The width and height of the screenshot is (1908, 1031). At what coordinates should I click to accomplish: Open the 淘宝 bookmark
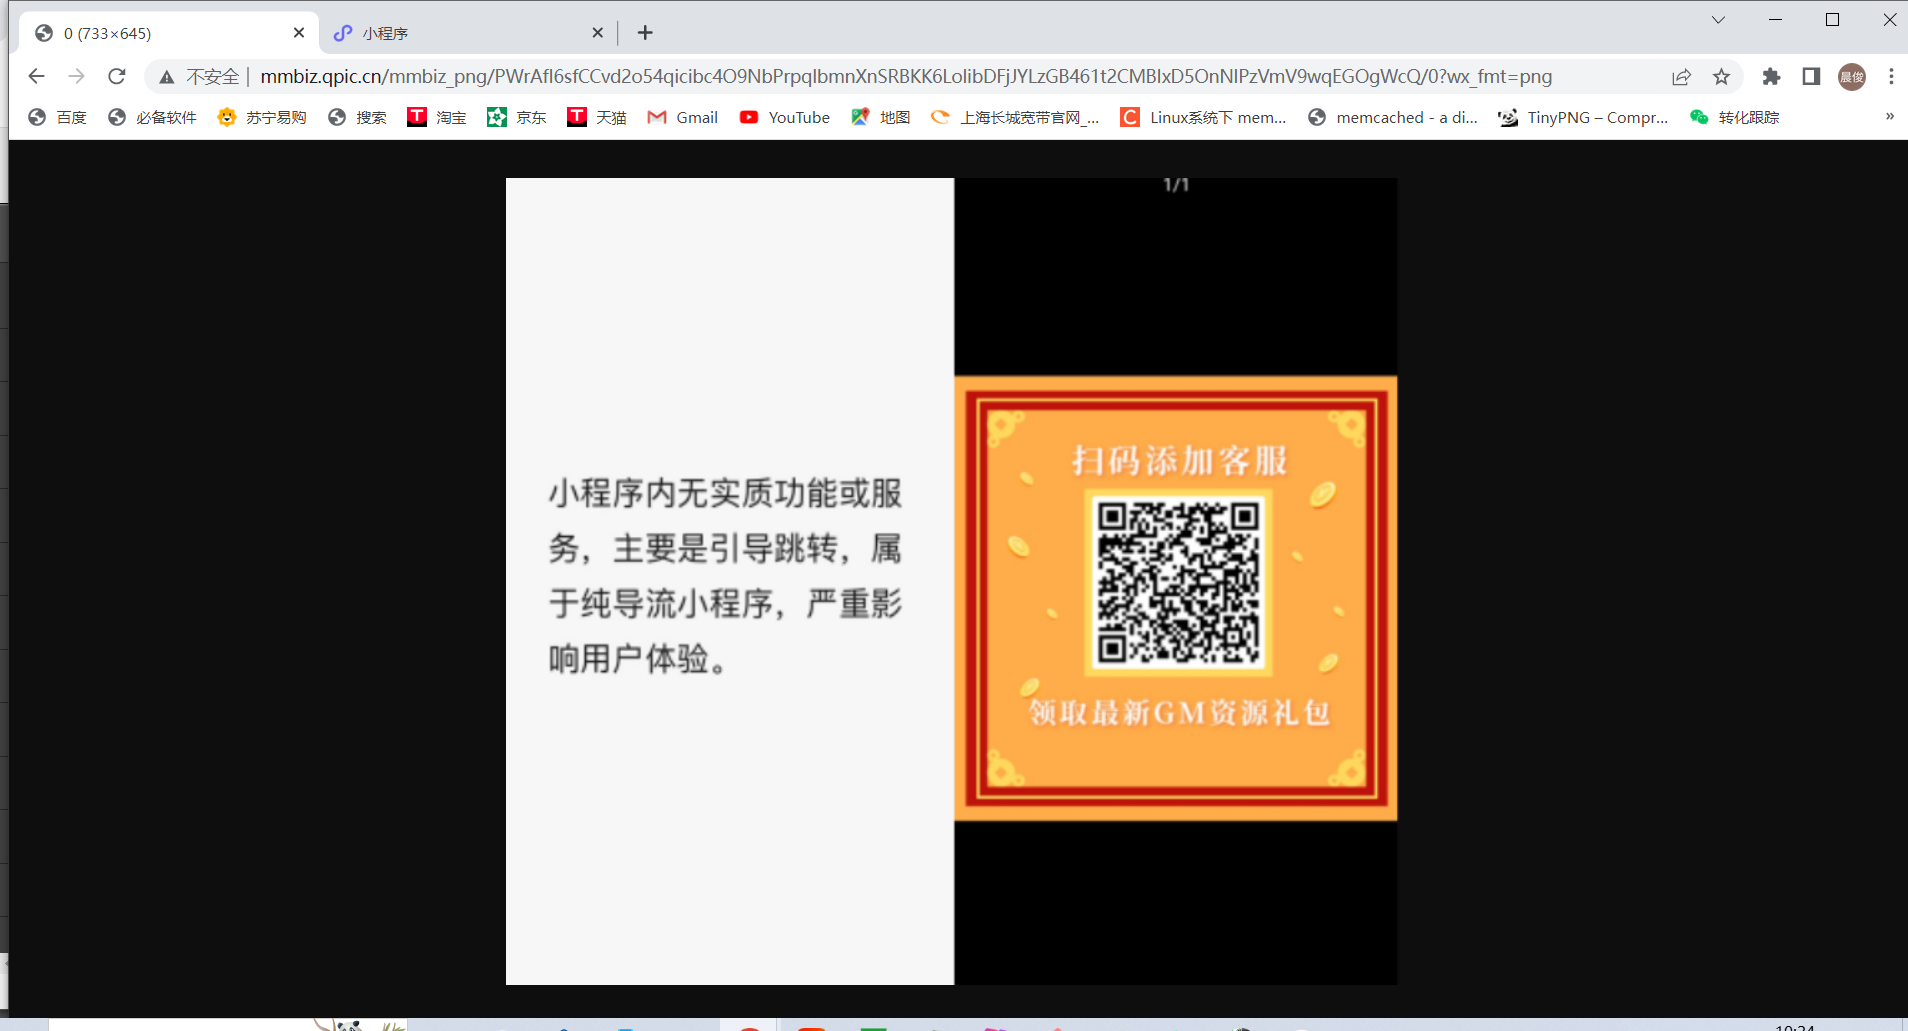tap(437, 117)
